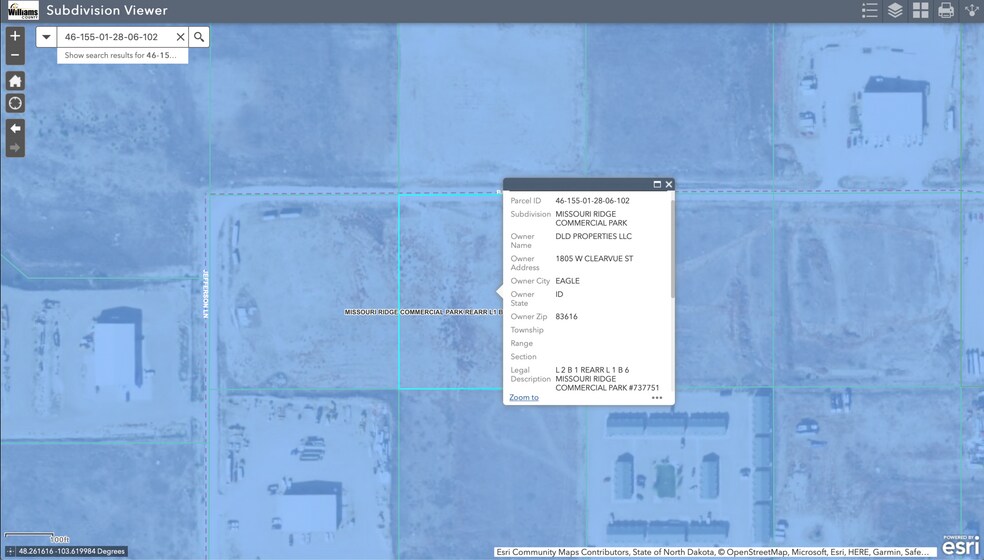Show search results for 46-15... suggestion
The height and width of the screenshot is (560, 984).
122,55
